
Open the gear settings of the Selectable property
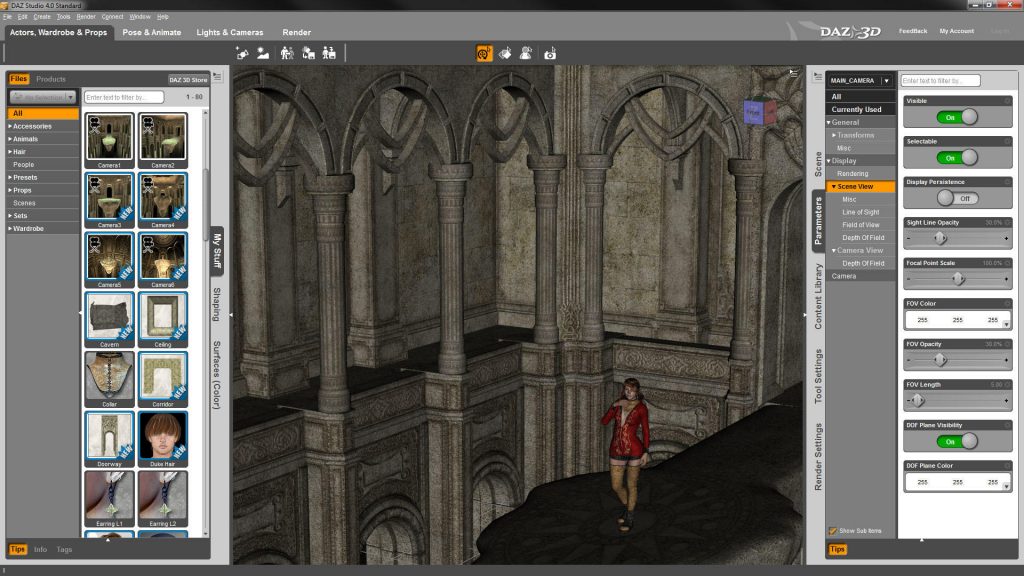point(1008,141)
